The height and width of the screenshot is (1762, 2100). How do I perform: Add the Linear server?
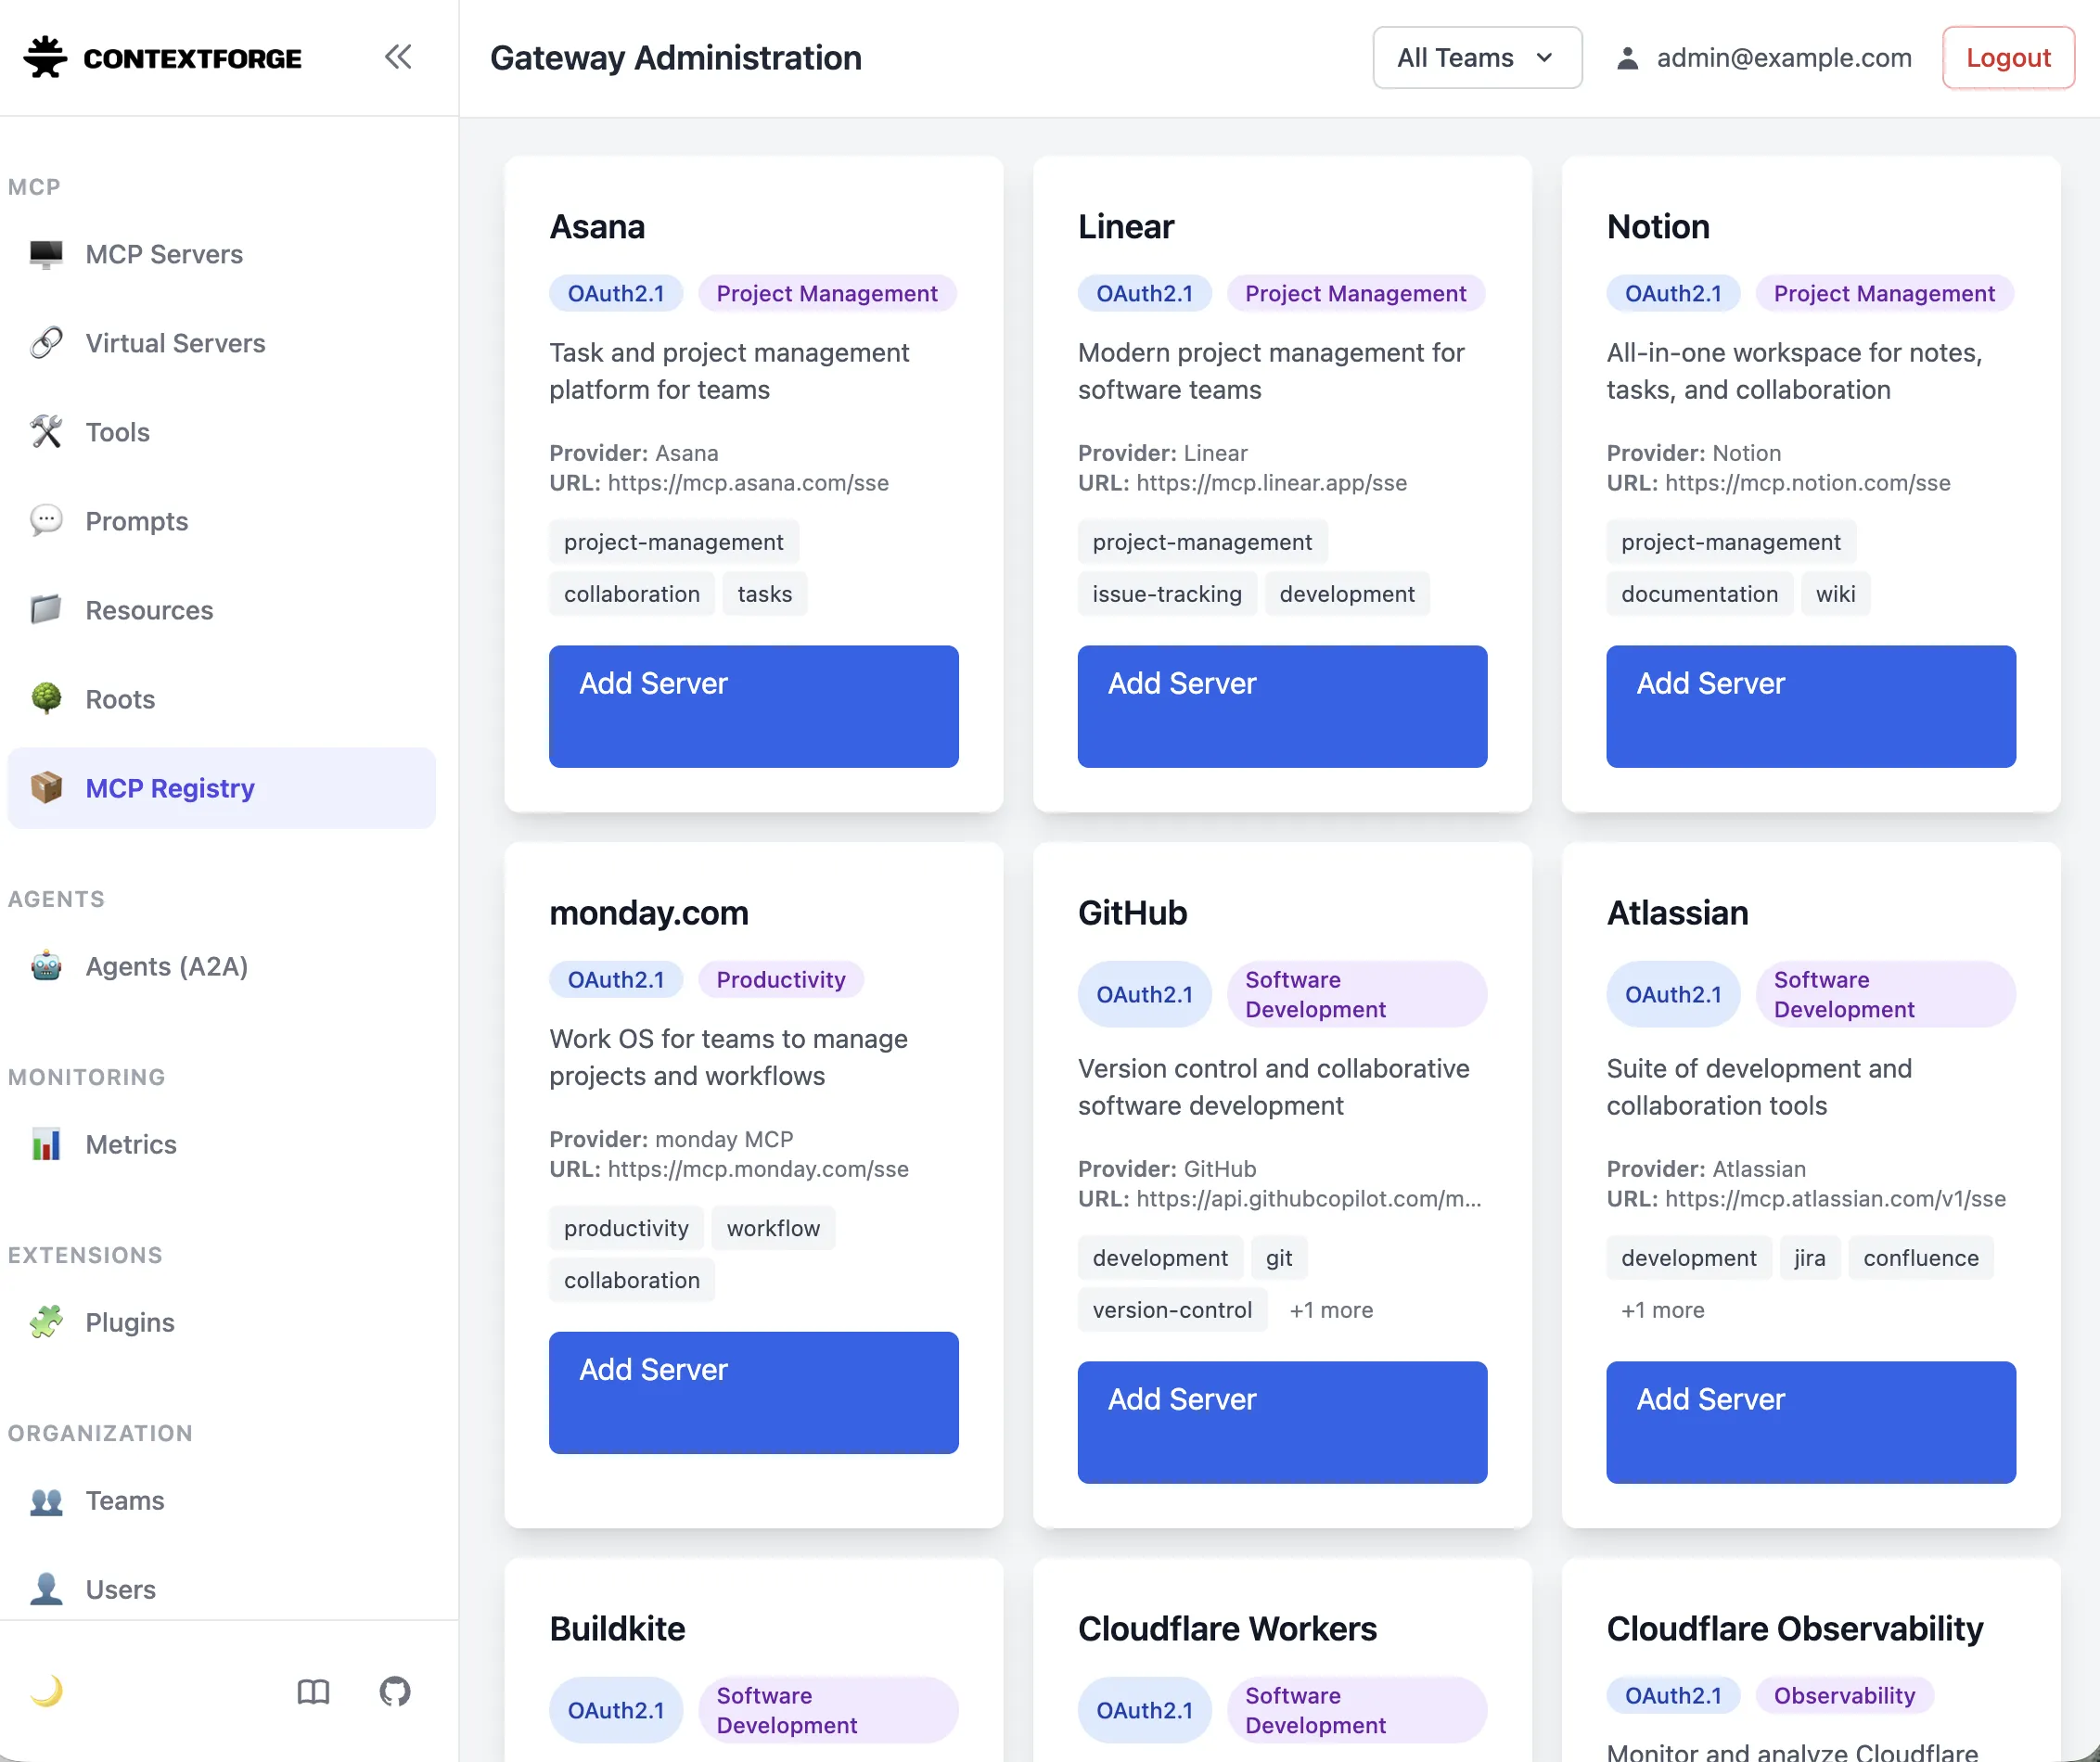[x=1281, y=706]
